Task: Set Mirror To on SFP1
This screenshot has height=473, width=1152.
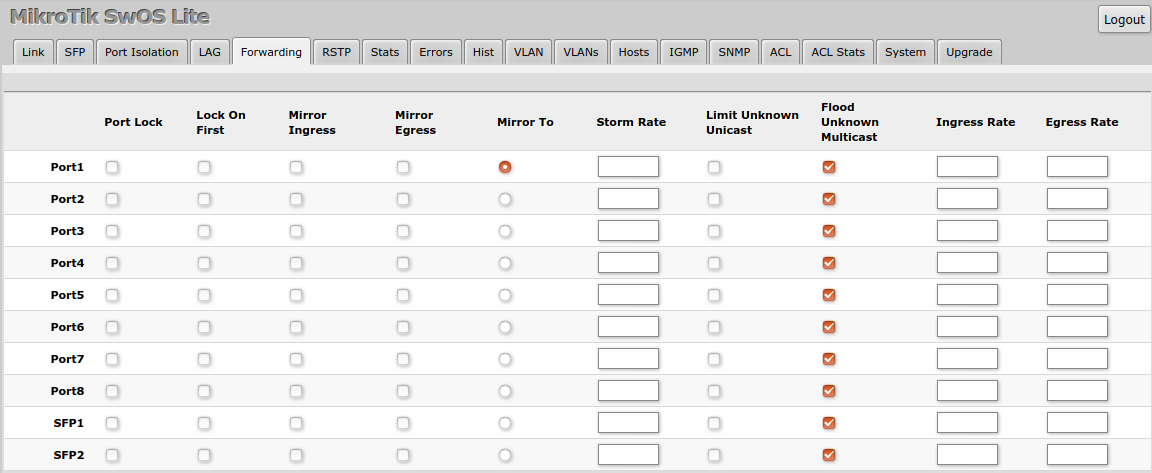Action: pos(505,423)
